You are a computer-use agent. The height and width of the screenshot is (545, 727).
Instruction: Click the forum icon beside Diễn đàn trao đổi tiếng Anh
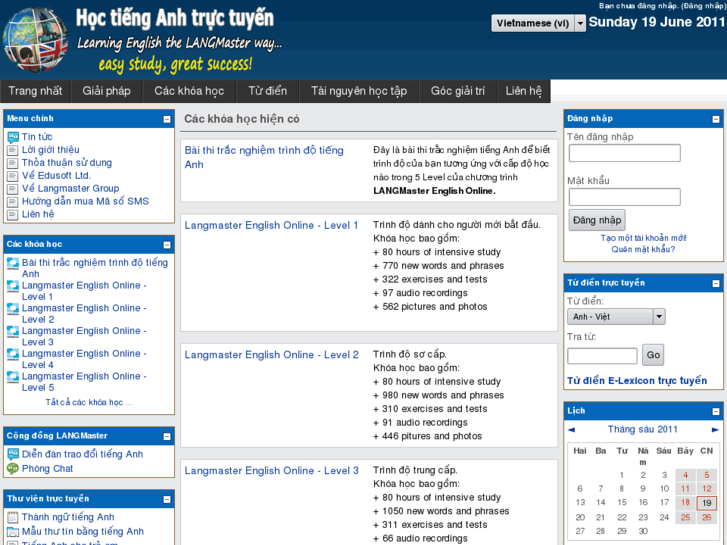(x=13, y=455)
